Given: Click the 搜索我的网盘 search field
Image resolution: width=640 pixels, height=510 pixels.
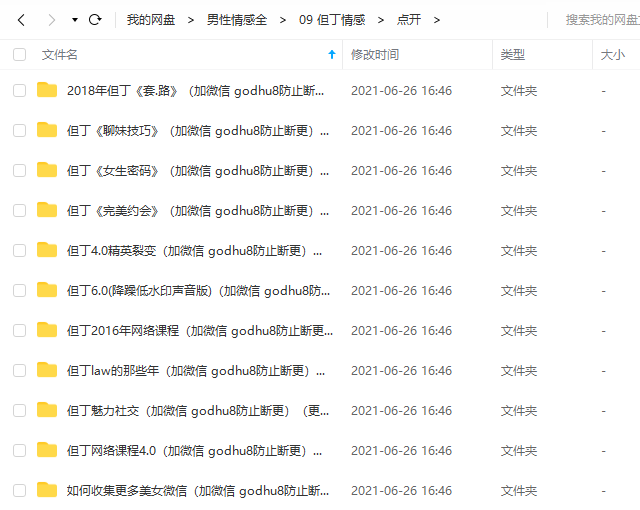Looking at the screenshot, I should pos(600,20).
